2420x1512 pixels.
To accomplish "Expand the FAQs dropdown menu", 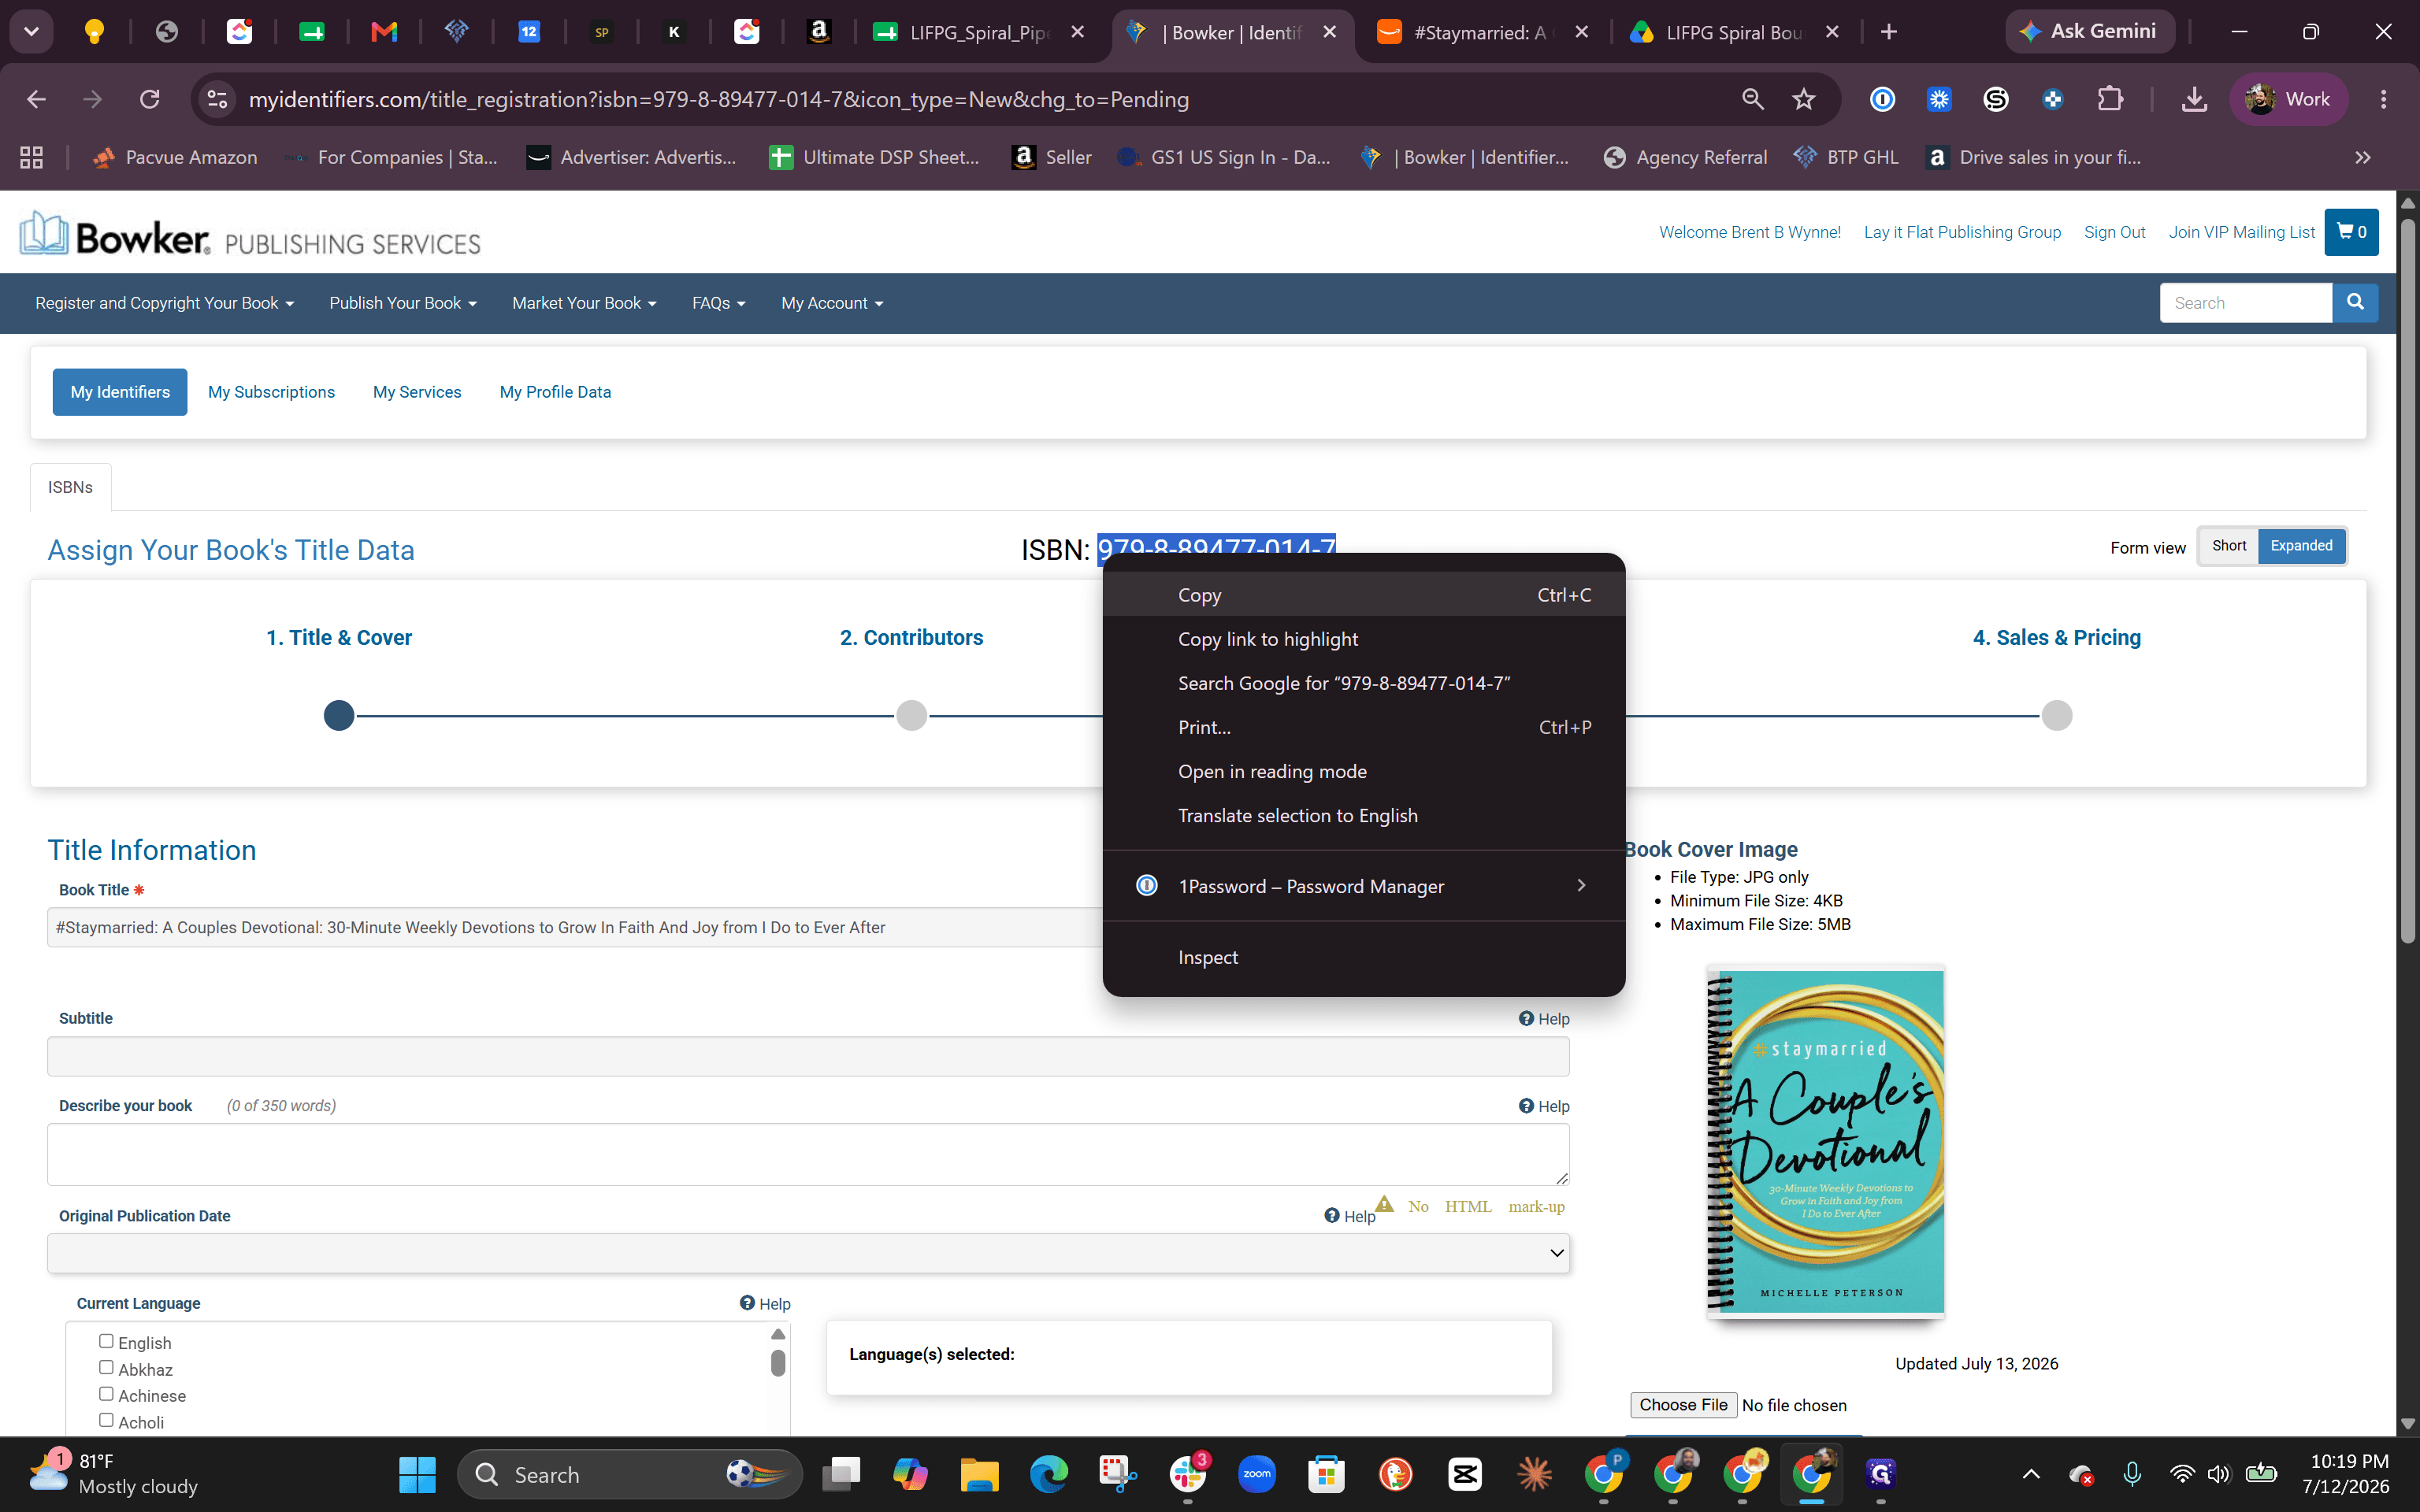I will pos(719,303).
